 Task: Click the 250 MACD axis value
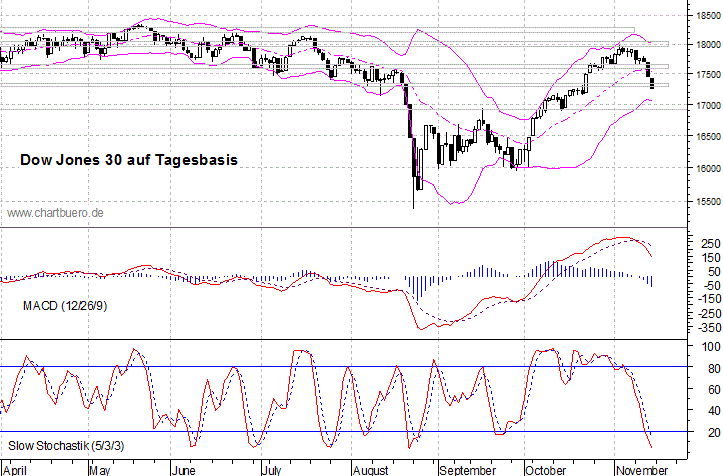click(711, 244)
